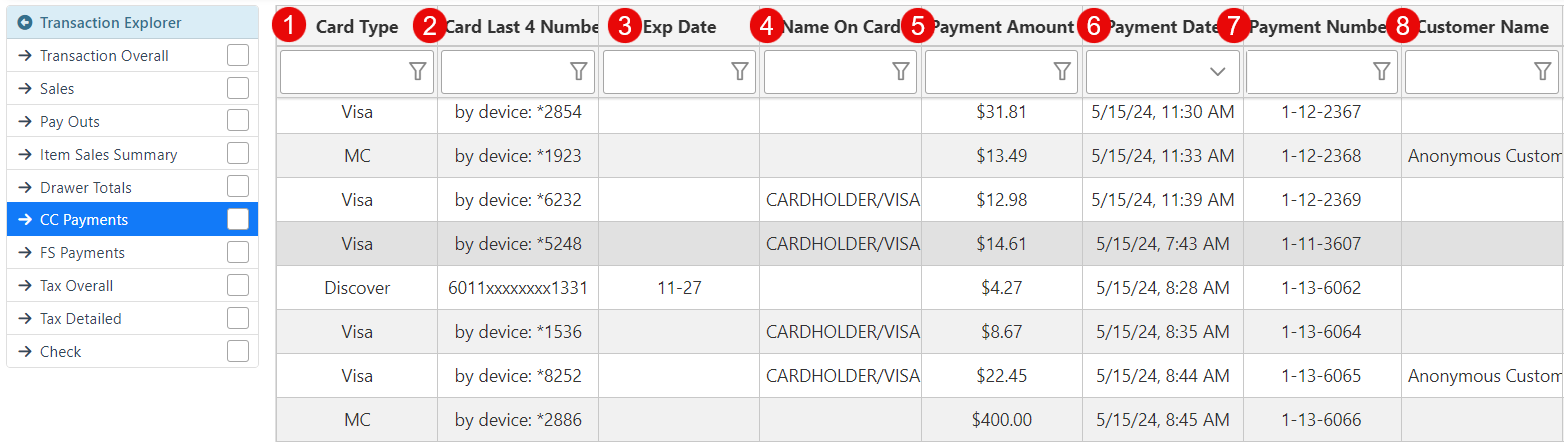Click the filter icon under Payment Amount
Screen dimensions: 1564x442
click(1062, 71)
